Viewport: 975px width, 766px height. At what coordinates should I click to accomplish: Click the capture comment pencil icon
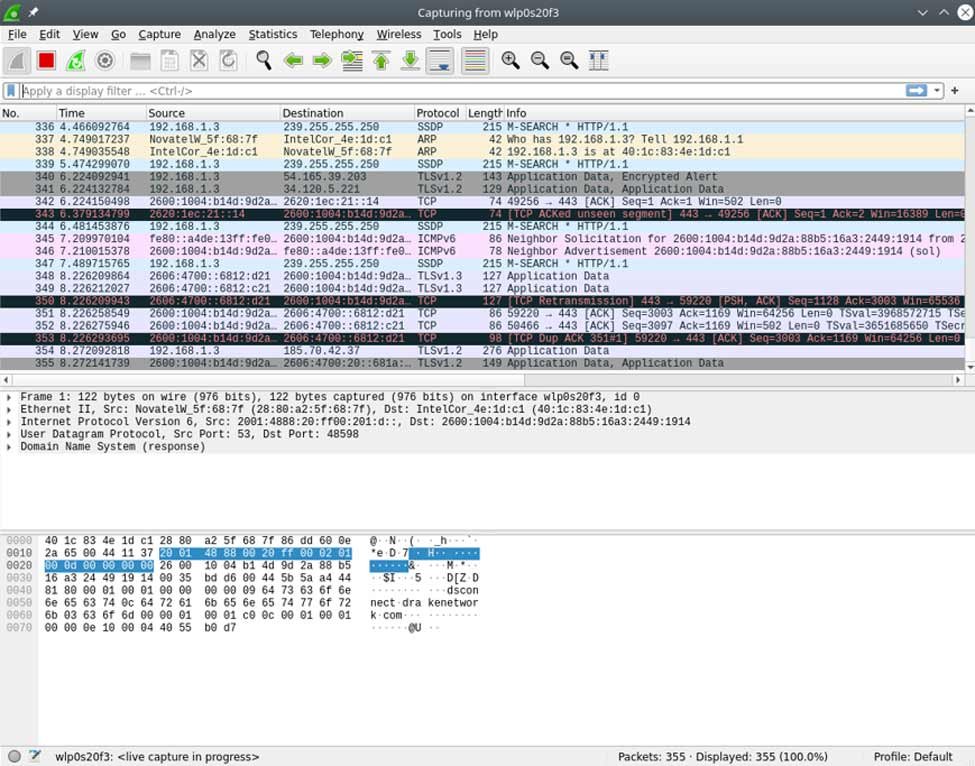[x=34, y=757]
